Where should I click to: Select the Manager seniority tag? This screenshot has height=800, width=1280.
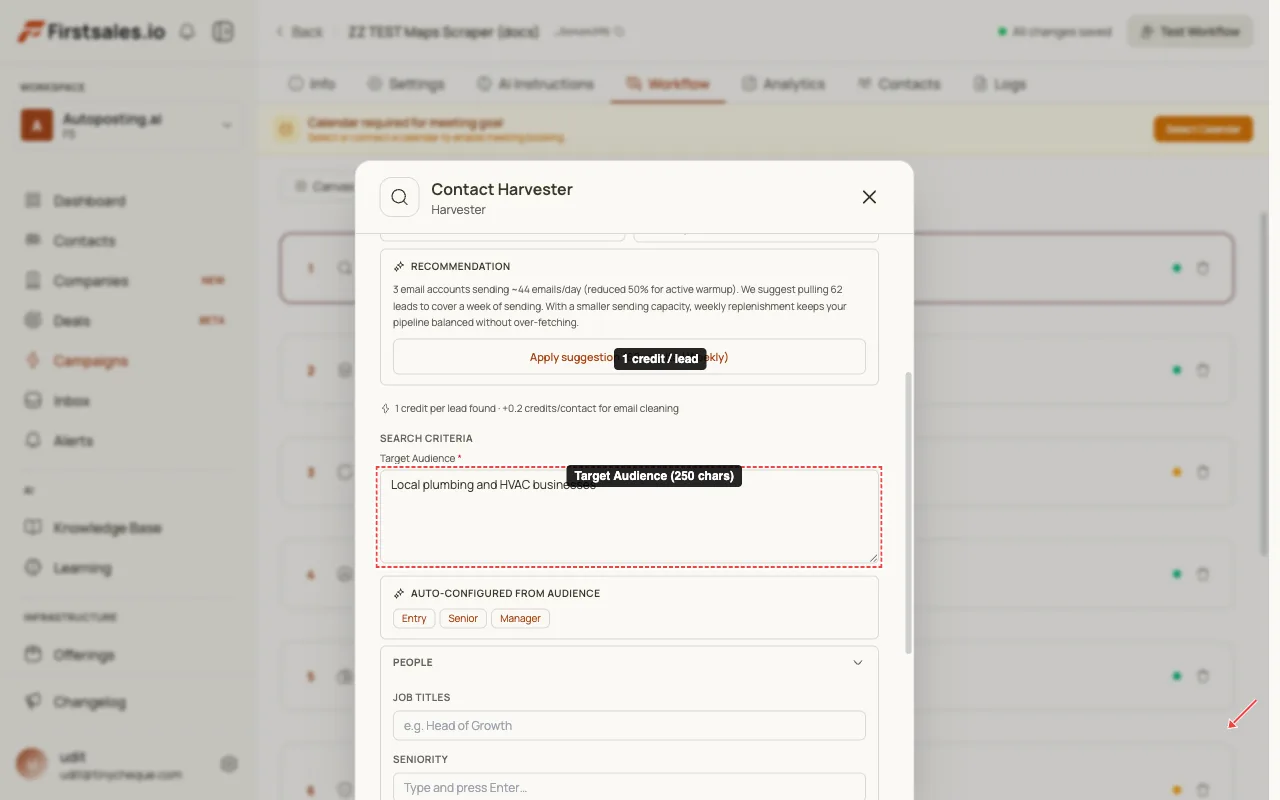[x=520, y=618]
